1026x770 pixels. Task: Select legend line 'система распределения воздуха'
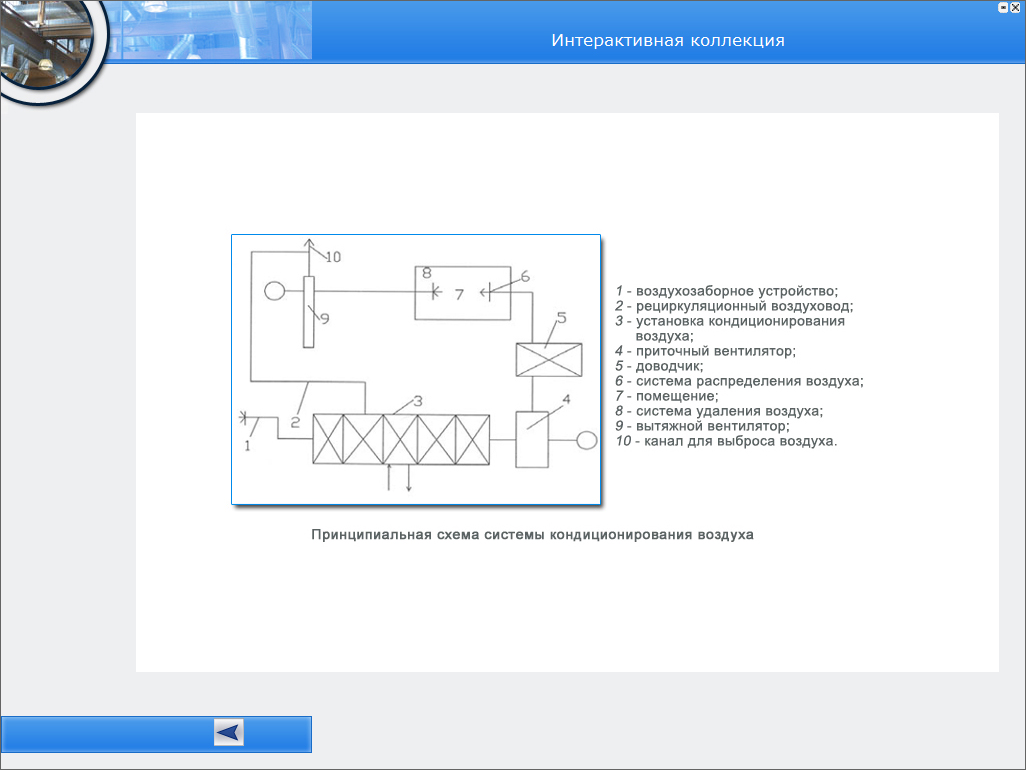click(x=739, y=381)
